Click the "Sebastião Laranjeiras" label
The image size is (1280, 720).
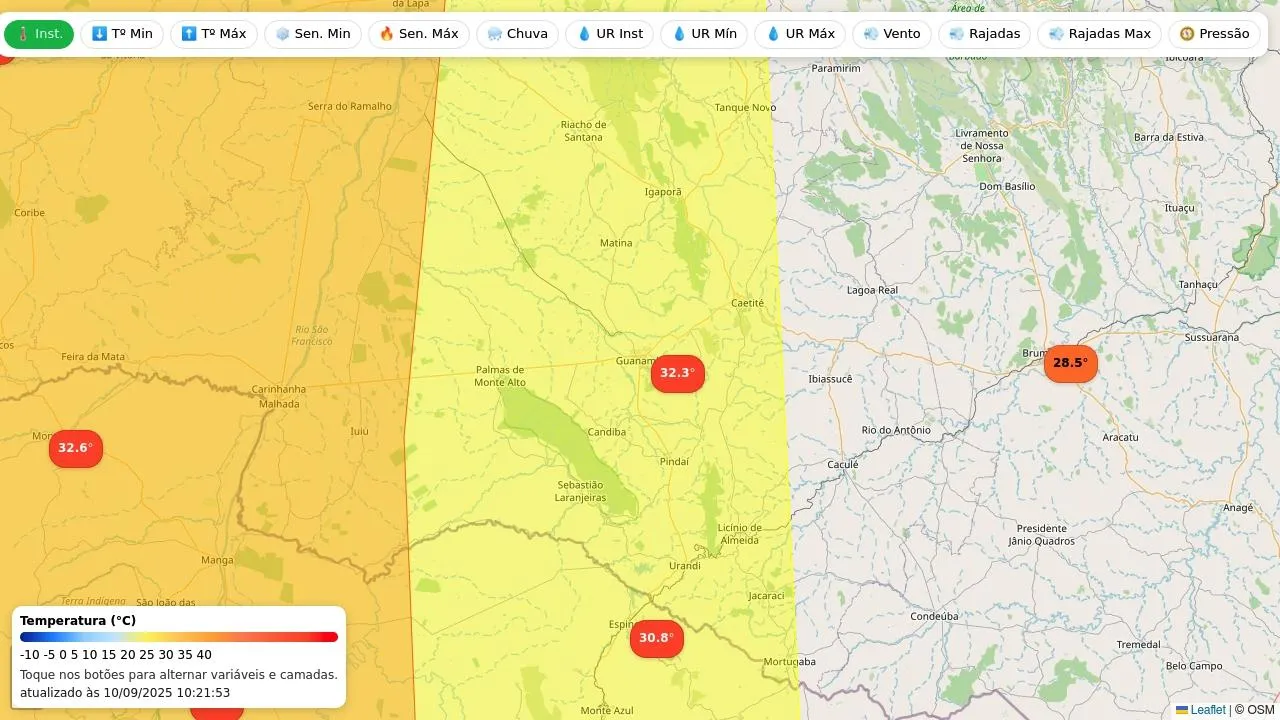coord(581,491)
